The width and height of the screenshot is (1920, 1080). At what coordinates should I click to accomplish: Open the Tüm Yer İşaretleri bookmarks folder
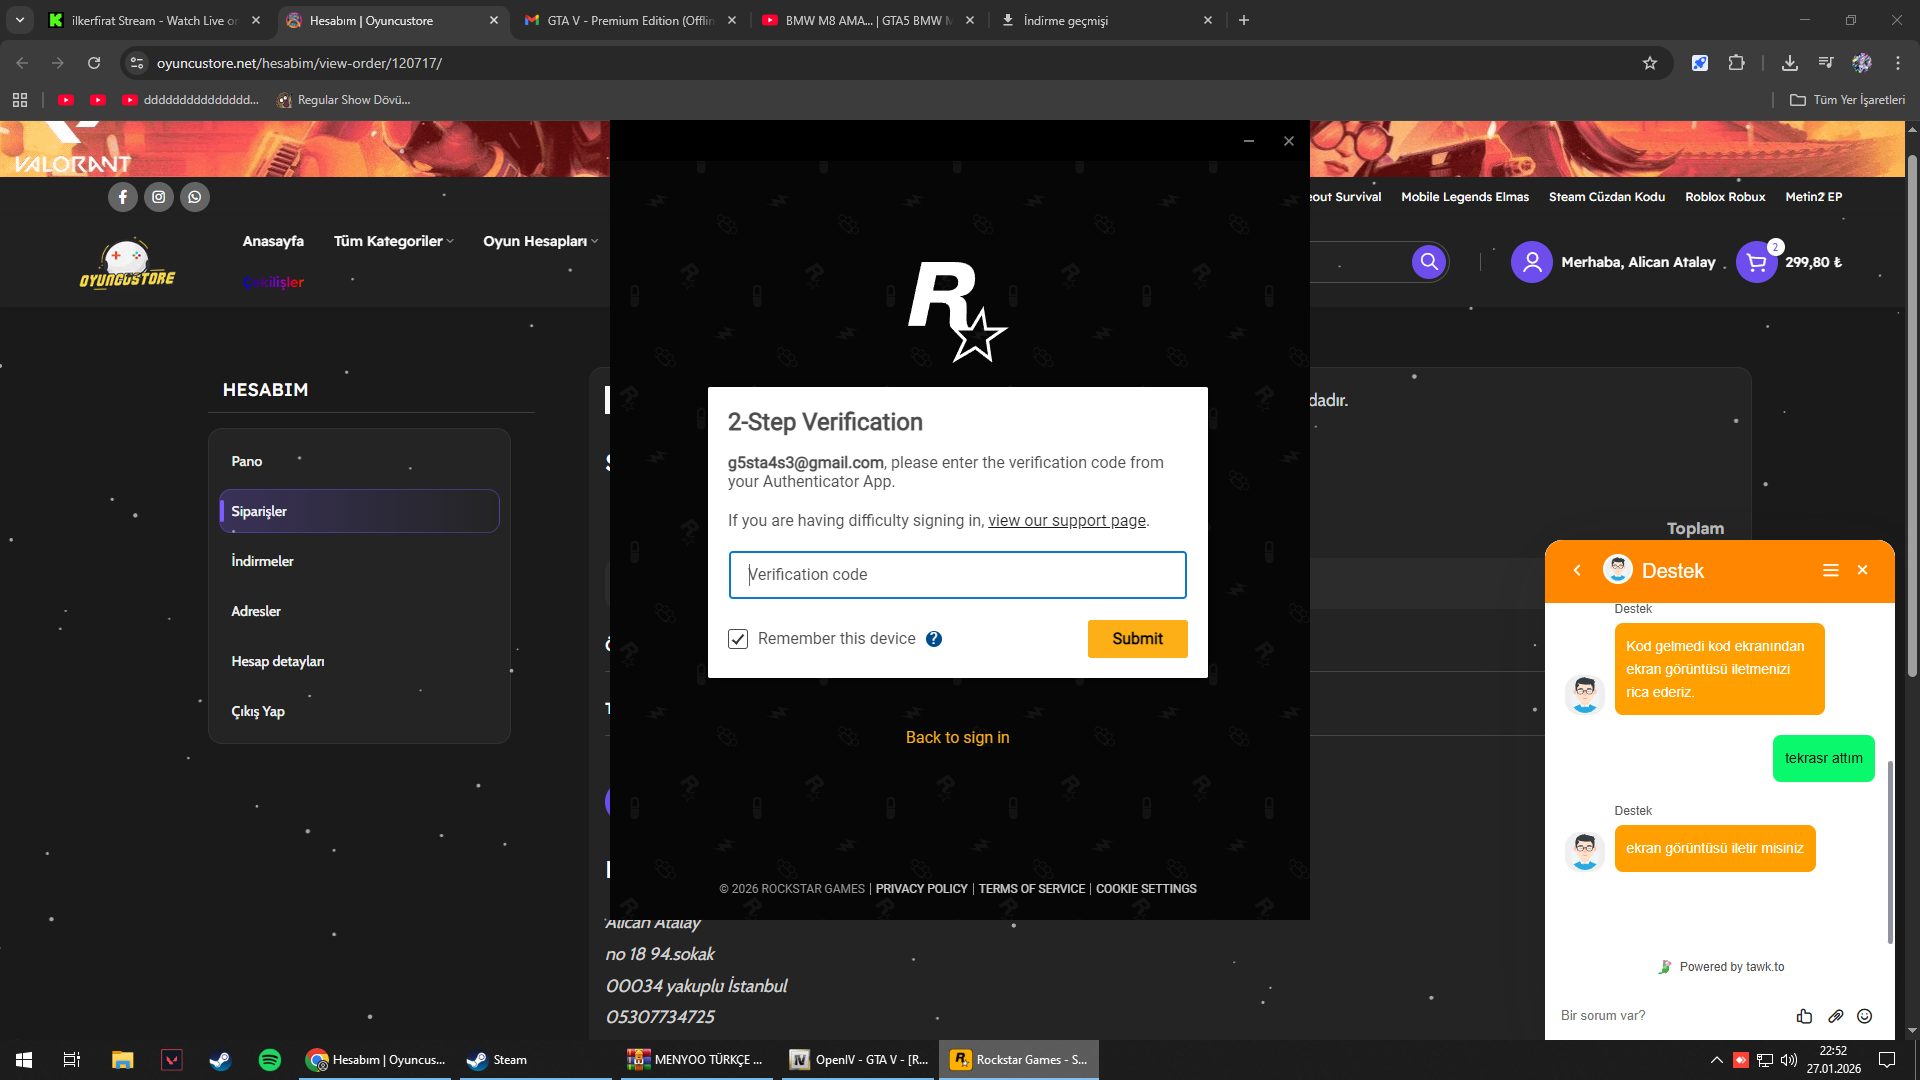pyautogui.click(x=1847, y=100)
